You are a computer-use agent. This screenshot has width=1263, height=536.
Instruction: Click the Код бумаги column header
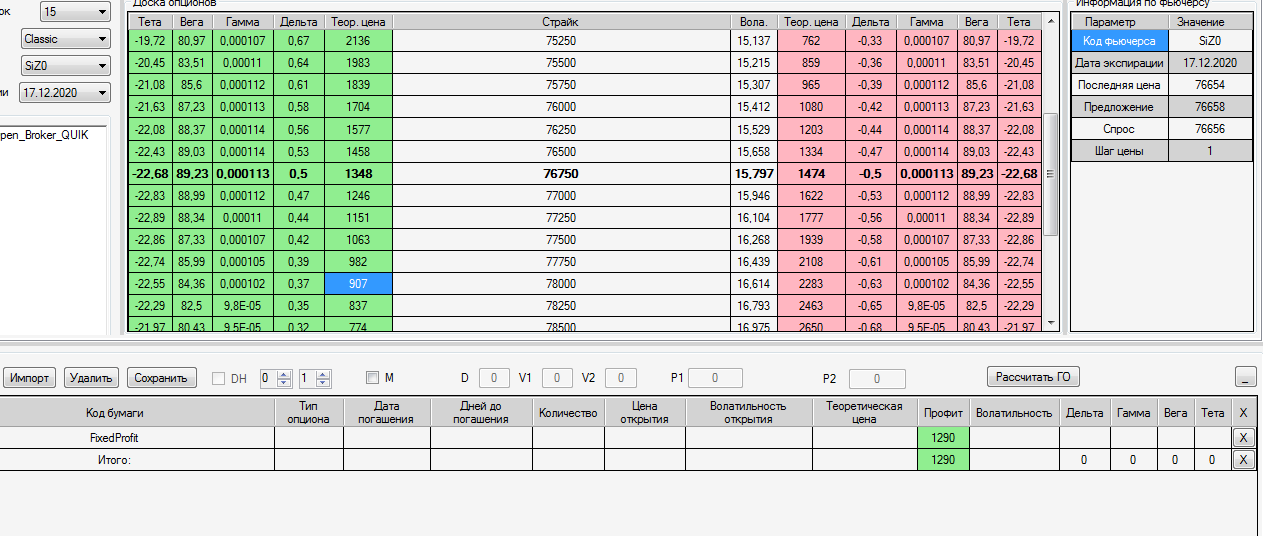137,412
